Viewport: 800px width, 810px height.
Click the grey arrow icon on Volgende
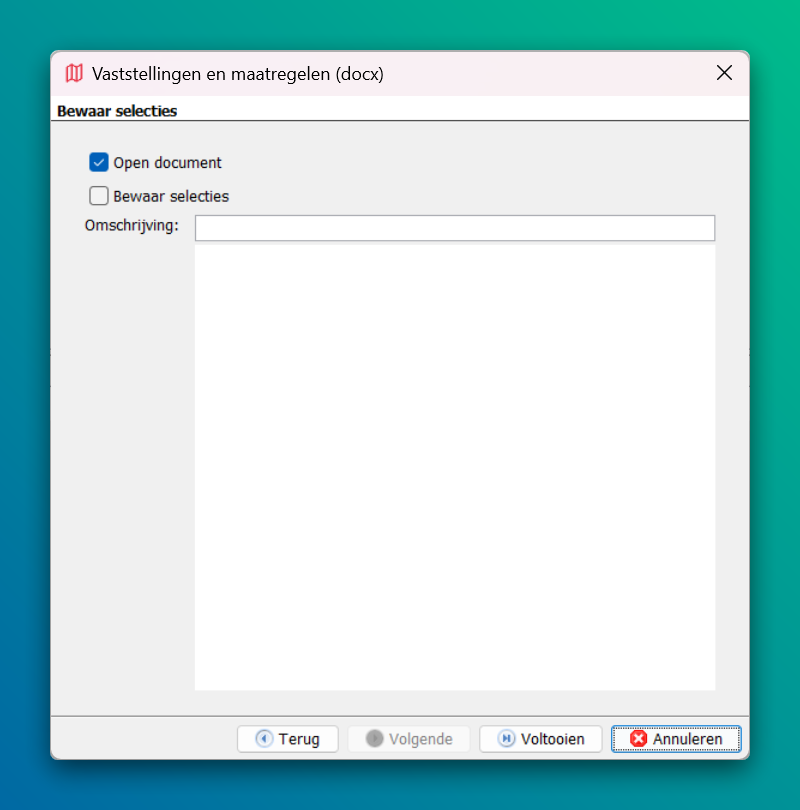point(374,739)
